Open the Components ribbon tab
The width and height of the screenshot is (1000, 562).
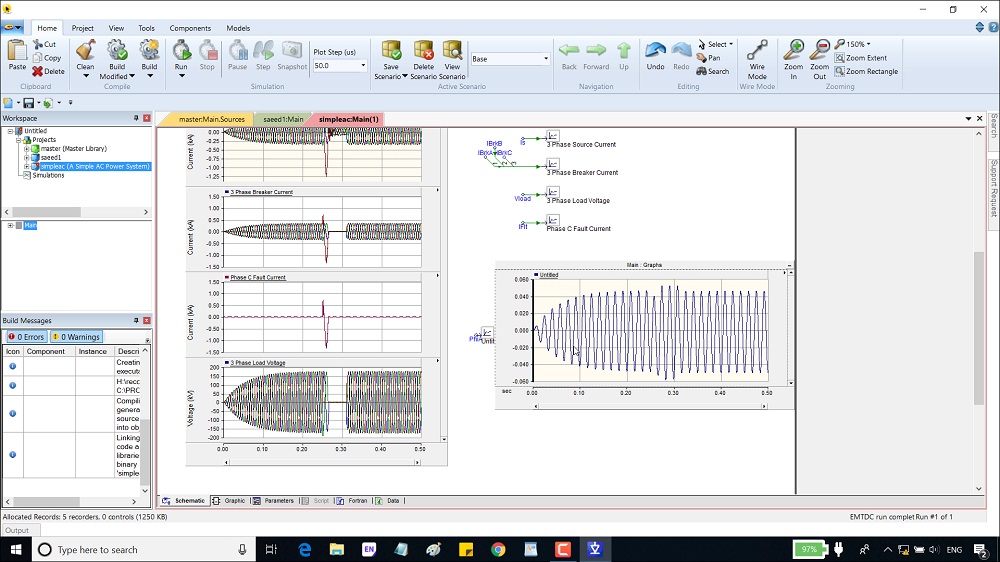(x=190, y=28)
